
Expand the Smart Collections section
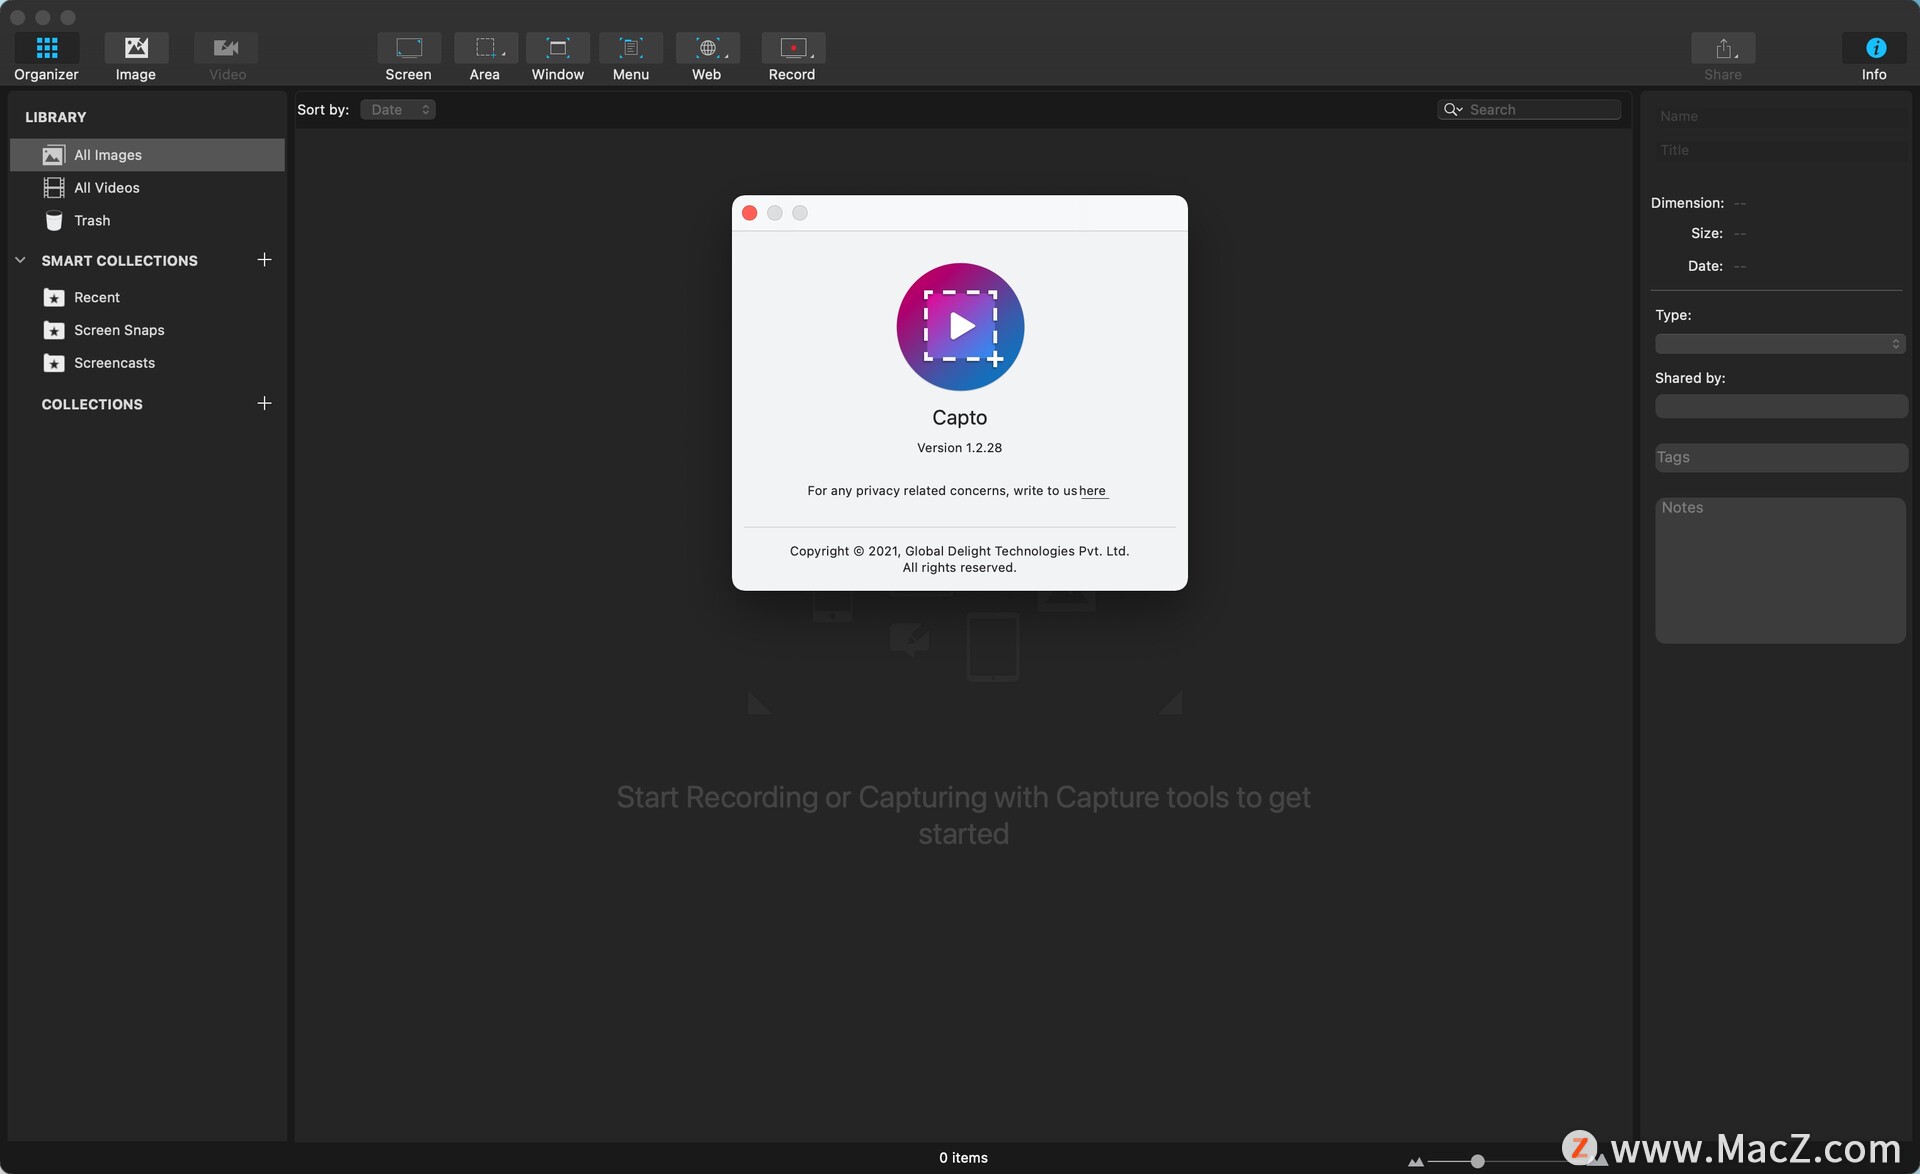click(19, 261)
